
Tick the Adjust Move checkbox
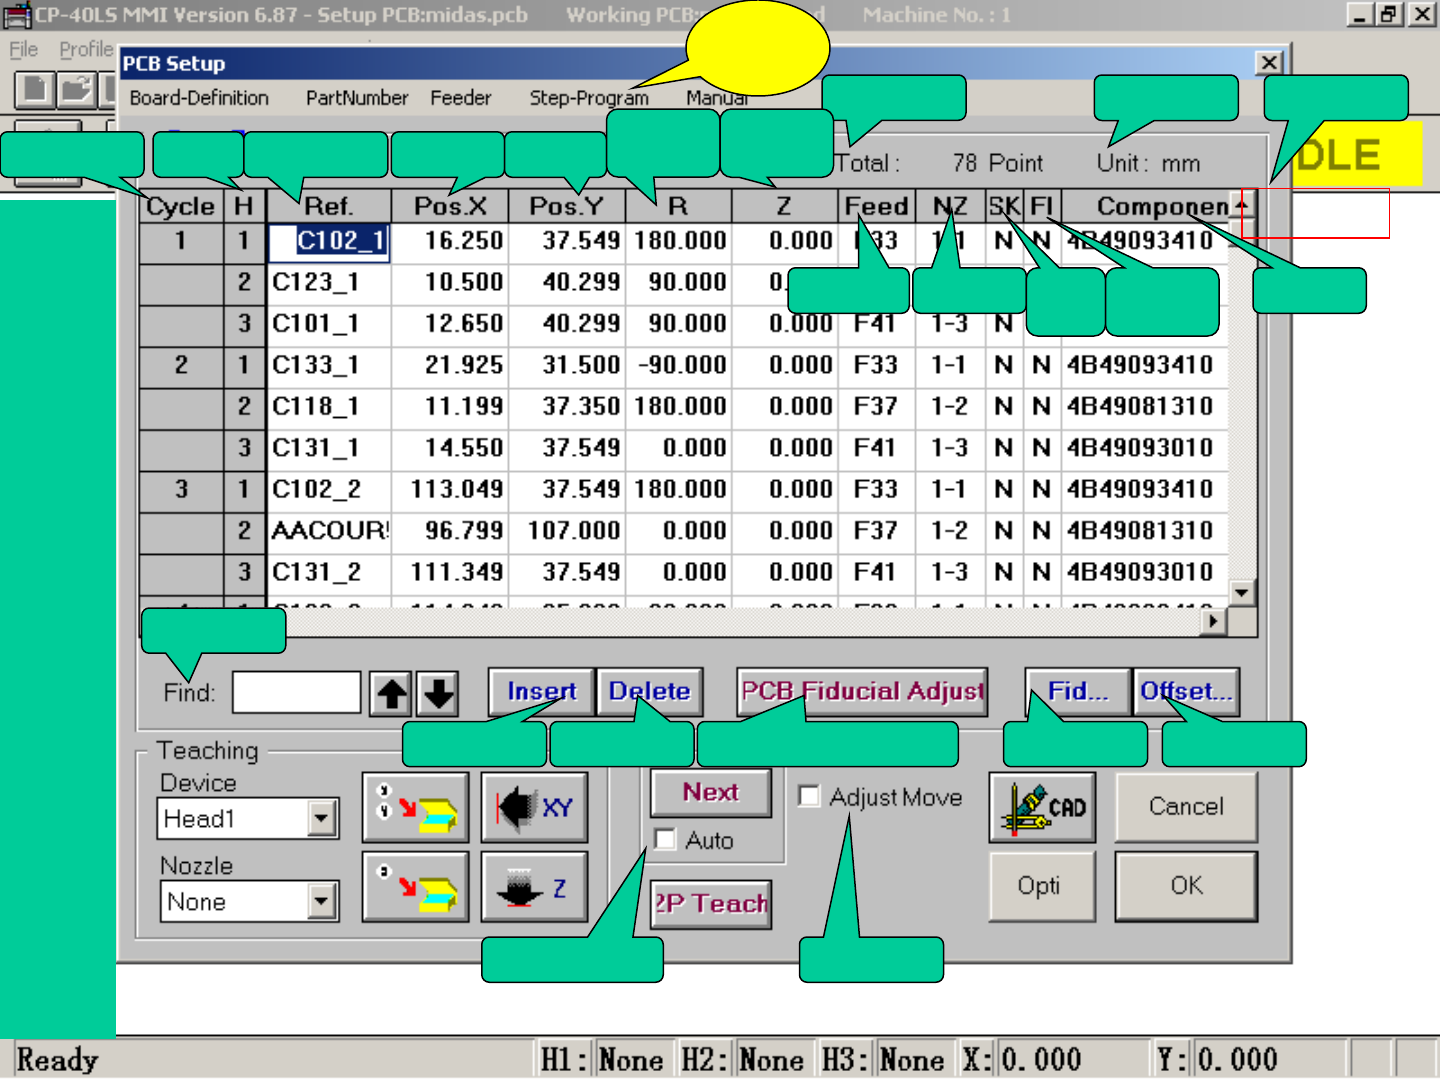point(810,796)
